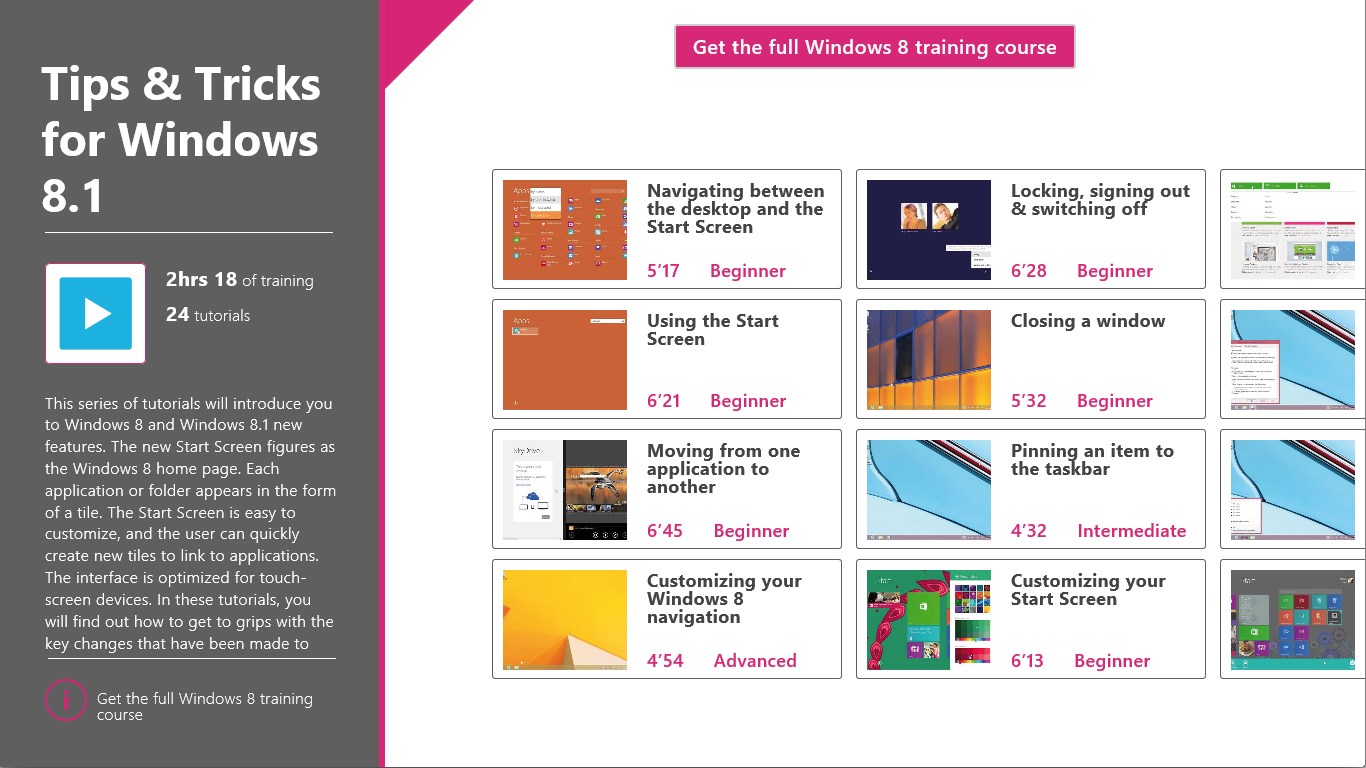Click 'Beginner' label on Closing a window card
Image resolution: width=1366 pixels, height=768 pixels.
tap(1115, 401)
